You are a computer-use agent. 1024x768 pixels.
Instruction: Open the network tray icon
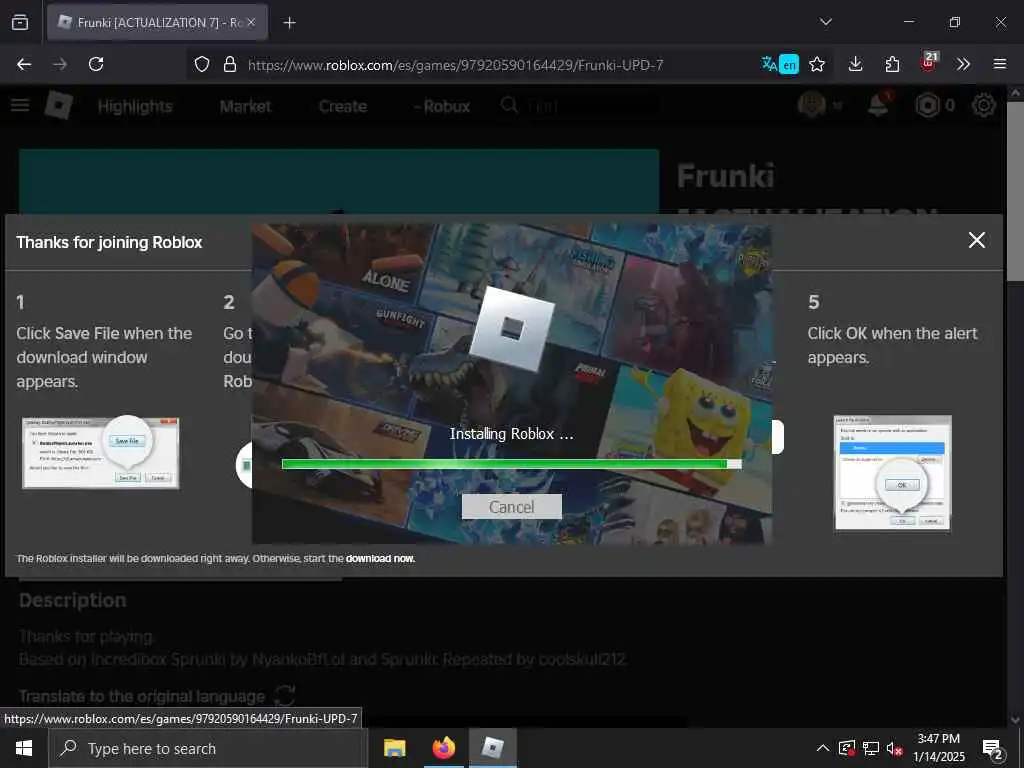tap(871, 748)
